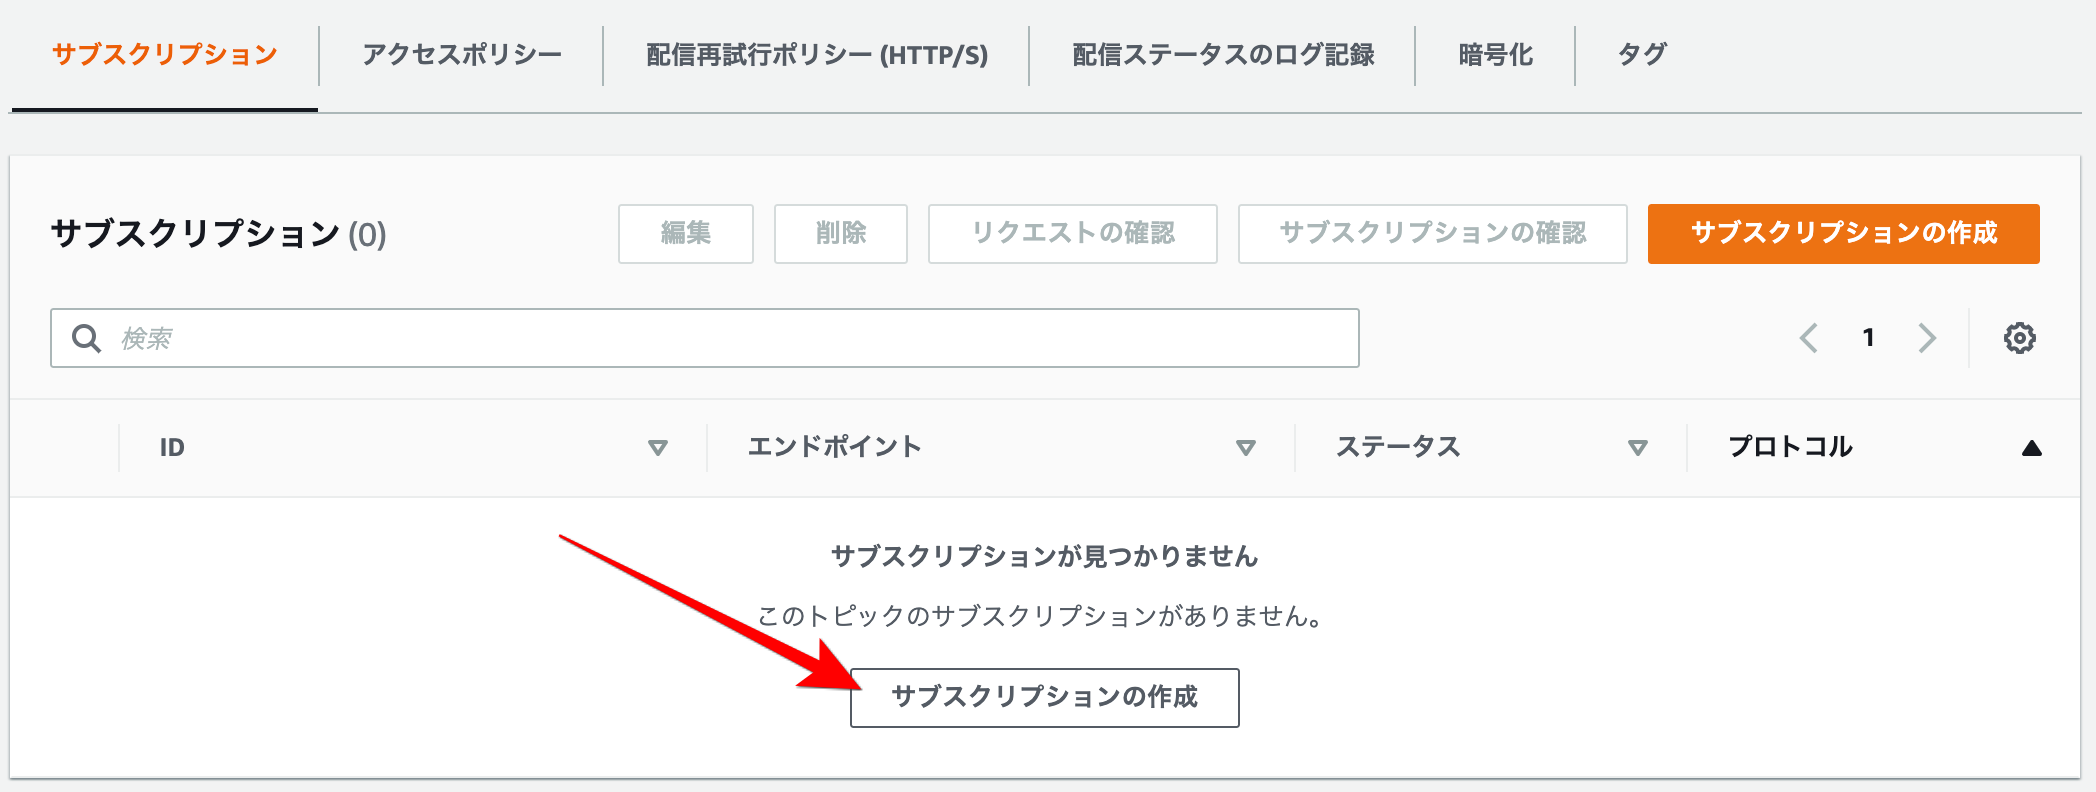
Task: Open 配信再試行ポリシー (HTTP/S) tab
Action: pyautogui.click(x=816, y=55)
